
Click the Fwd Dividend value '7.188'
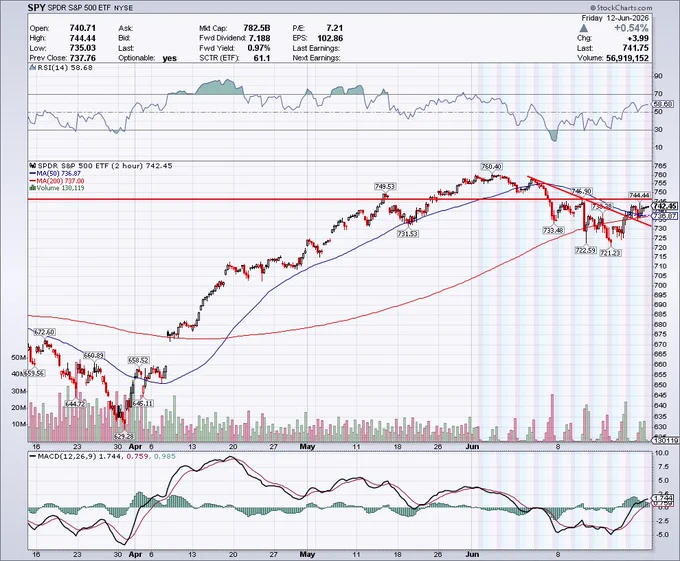point(259,38)
